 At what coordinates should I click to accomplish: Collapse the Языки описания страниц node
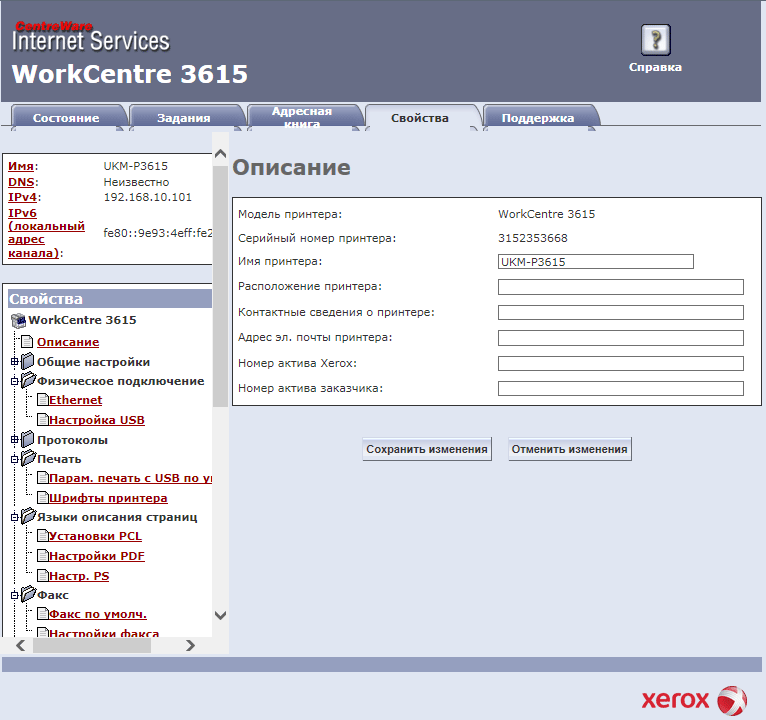coord(15,517)
